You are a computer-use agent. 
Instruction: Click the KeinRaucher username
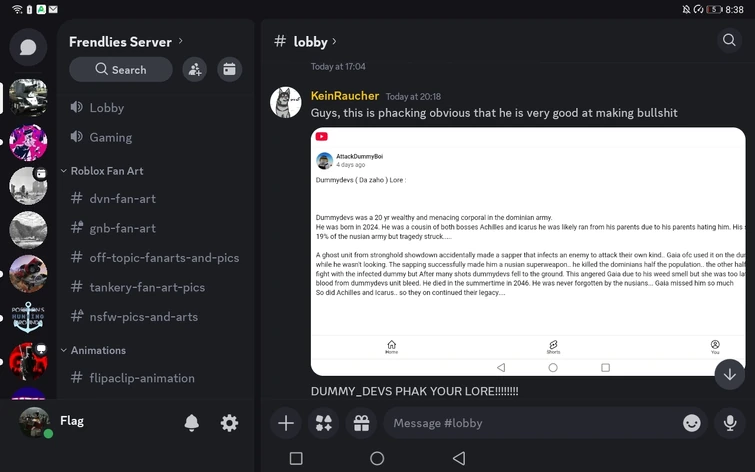coord(345,96)
